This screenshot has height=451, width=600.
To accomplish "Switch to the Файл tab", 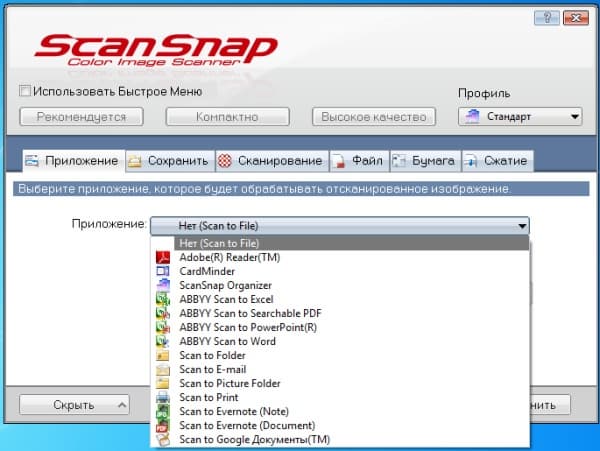I will click(359, 161).
